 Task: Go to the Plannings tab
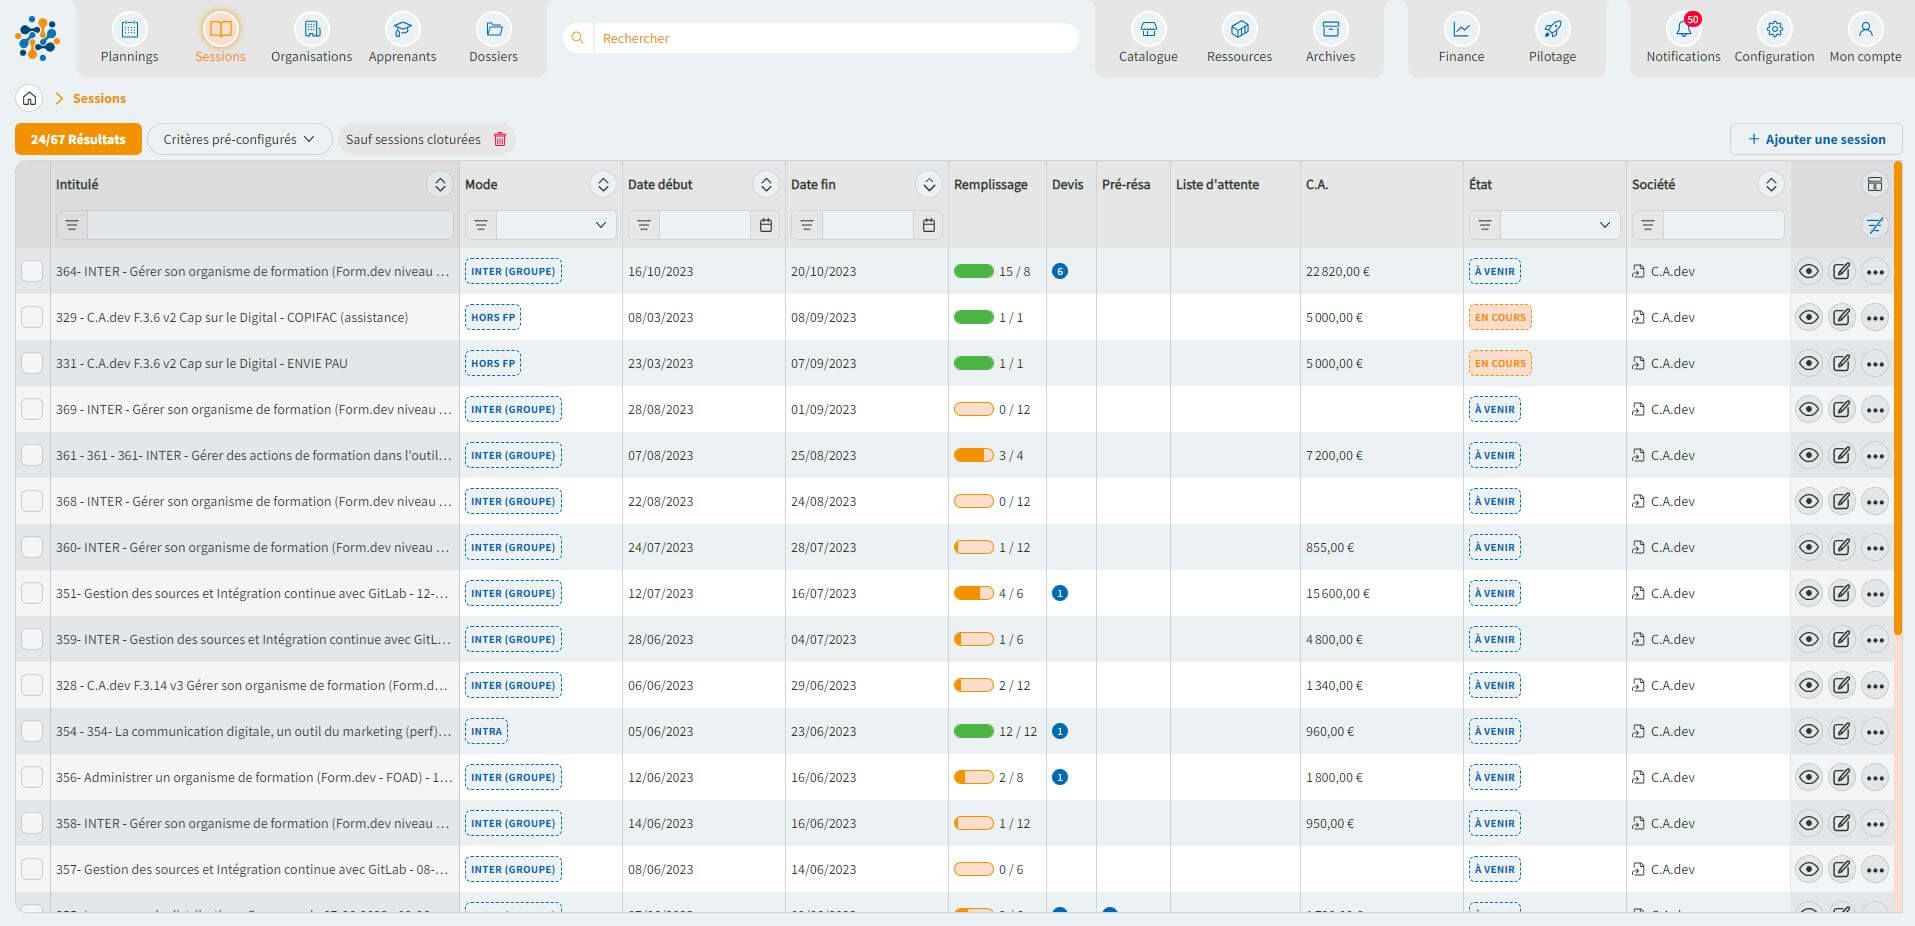click(x=129, y=40)
